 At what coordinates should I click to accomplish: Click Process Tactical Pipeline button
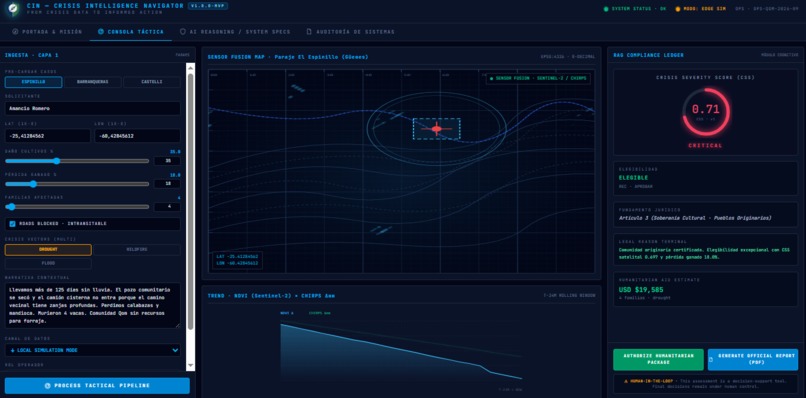click(97, 386)
